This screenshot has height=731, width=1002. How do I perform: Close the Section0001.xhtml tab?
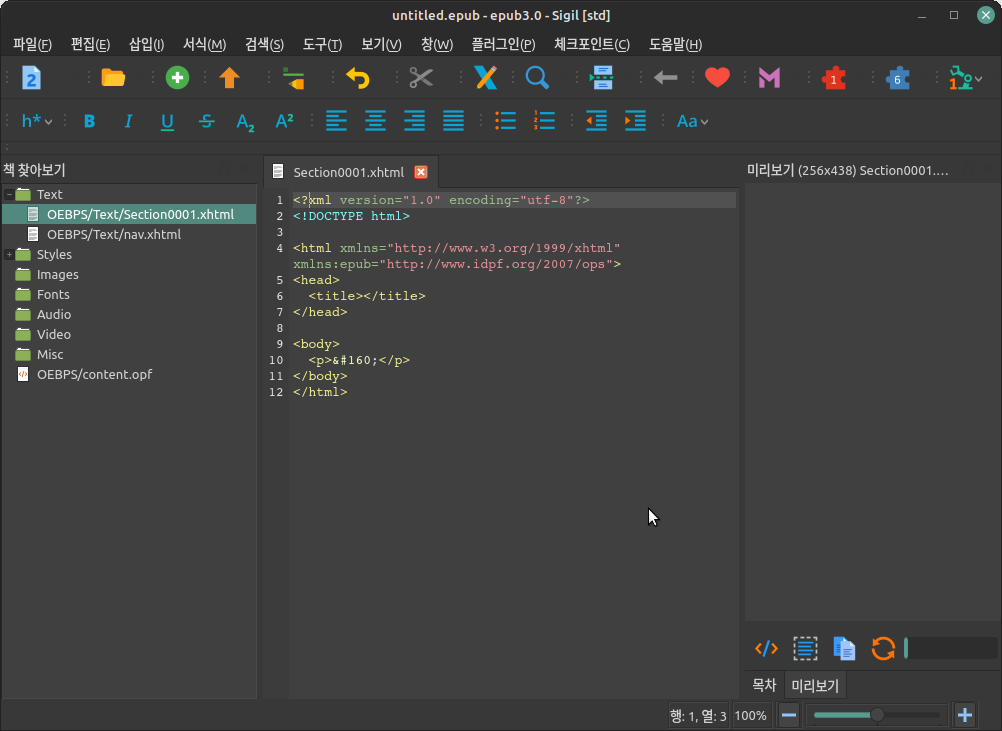421,172
